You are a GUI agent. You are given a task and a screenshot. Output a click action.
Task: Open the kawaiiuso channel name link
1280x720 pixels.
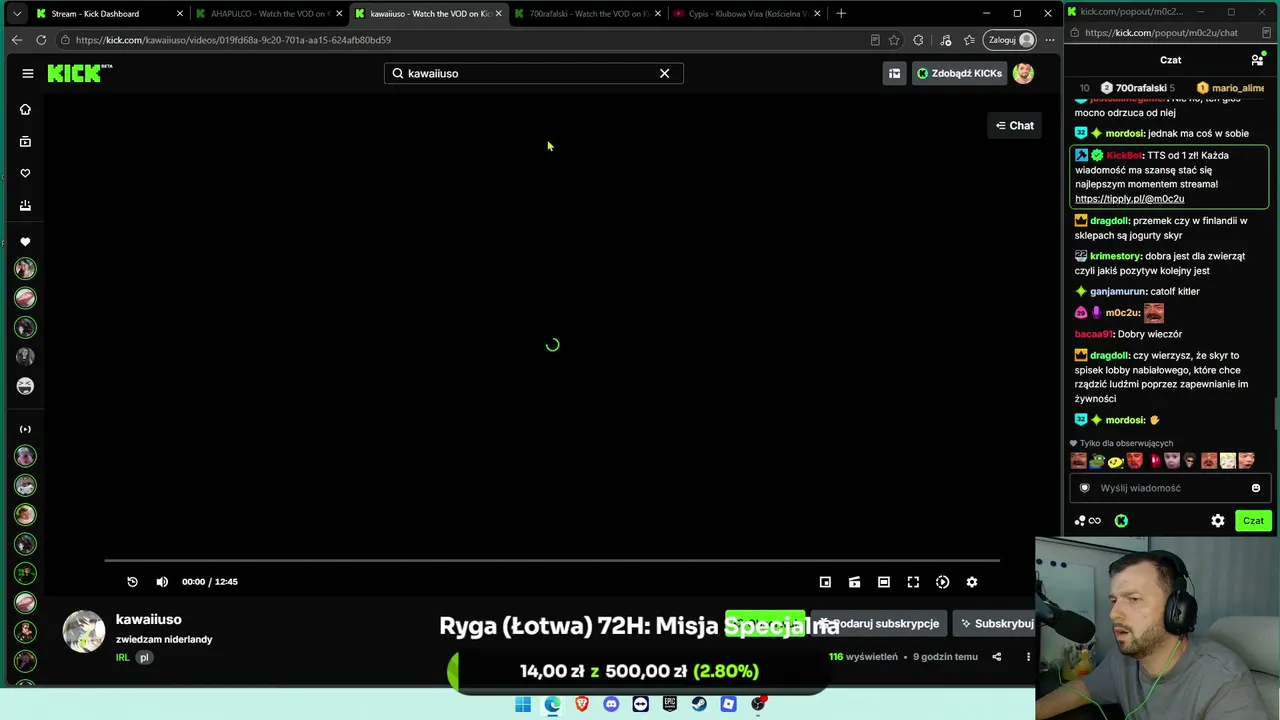click(x=149, y=620)
